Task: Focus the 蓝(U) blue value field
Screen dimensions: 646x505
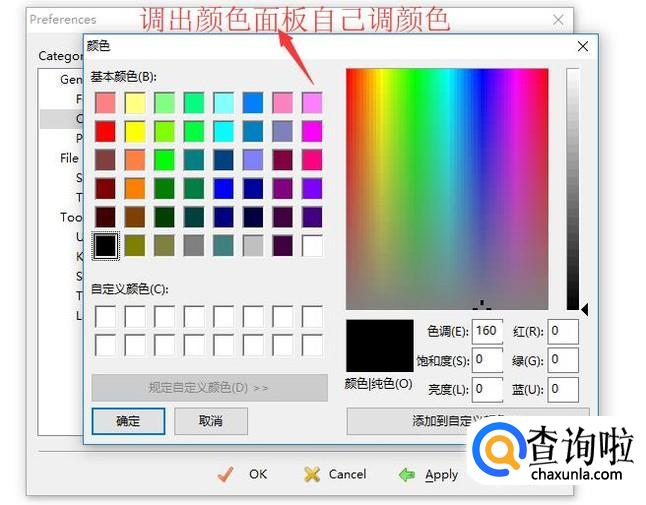Action: click(563, 389)
